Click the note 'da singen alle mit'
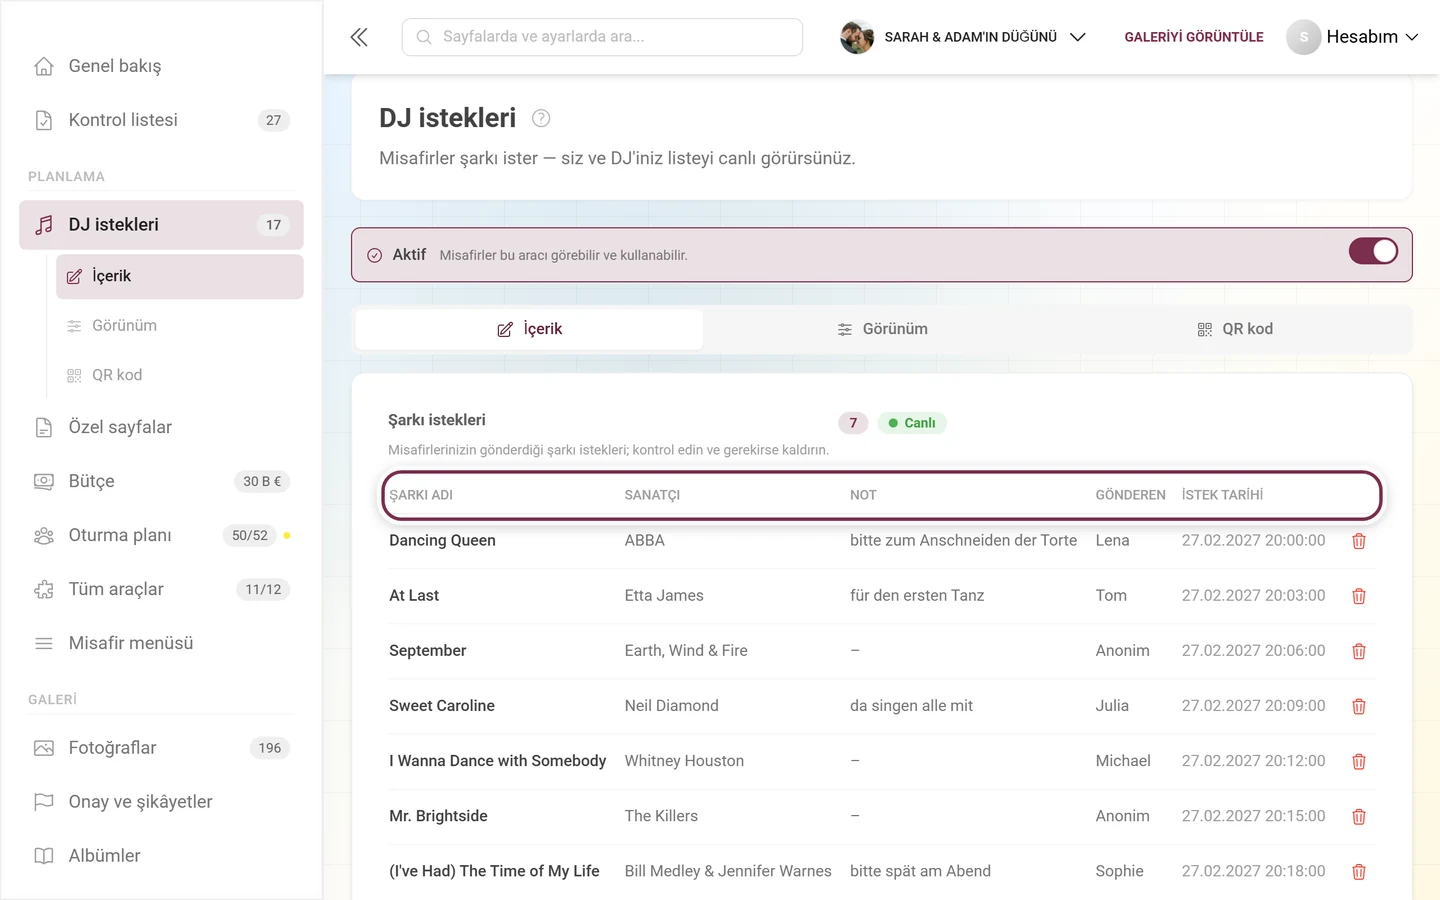The width and height of the screenshot is (1440, 900). coord(911,706)
